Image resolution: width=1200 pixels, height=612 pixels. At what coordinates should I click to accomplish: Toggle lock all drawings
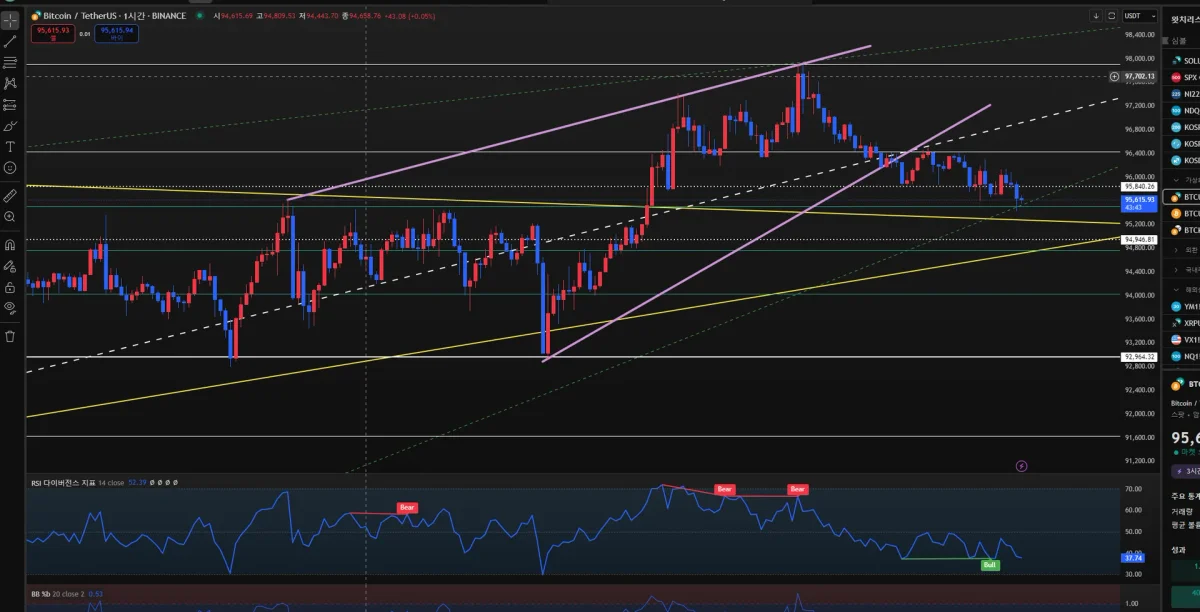pos(10,287)
